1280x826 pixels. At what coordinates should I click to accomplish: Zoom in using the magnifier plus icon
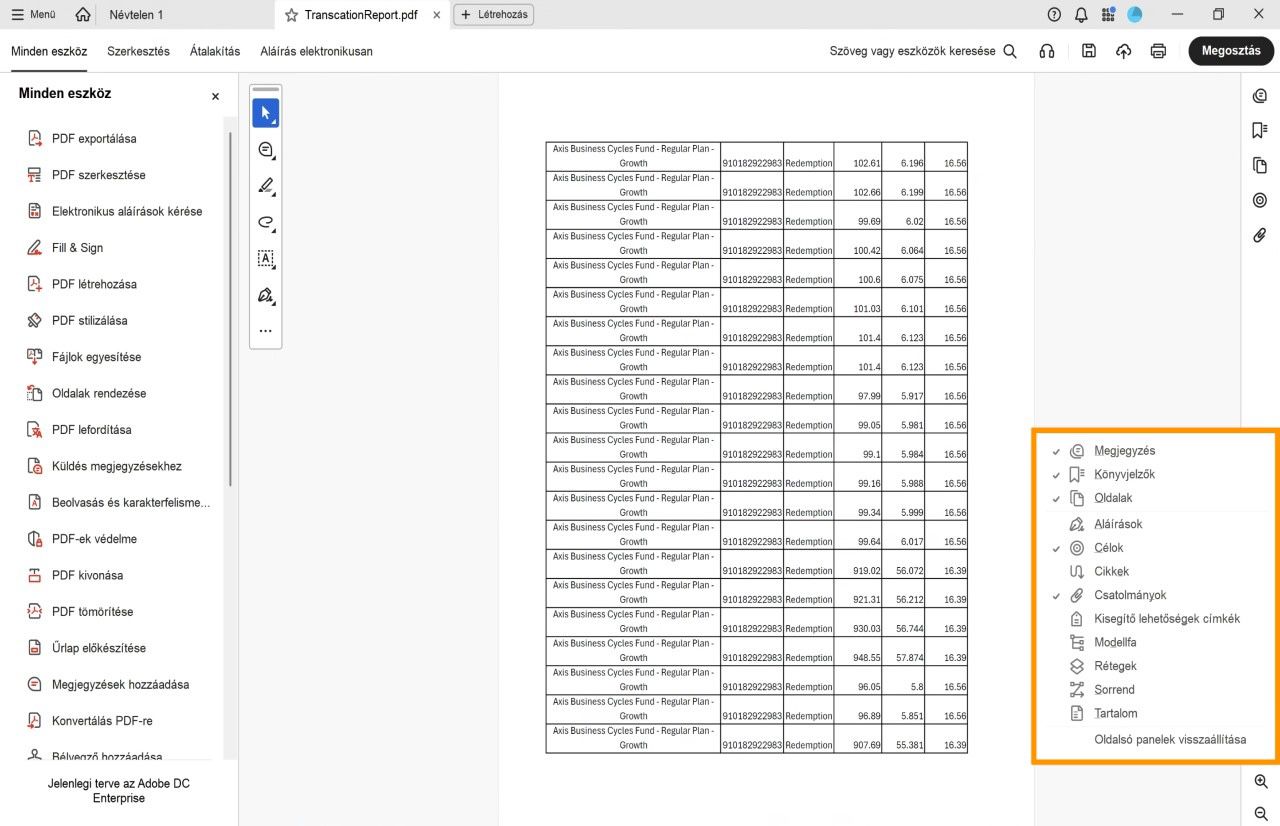pos(1261,782)
